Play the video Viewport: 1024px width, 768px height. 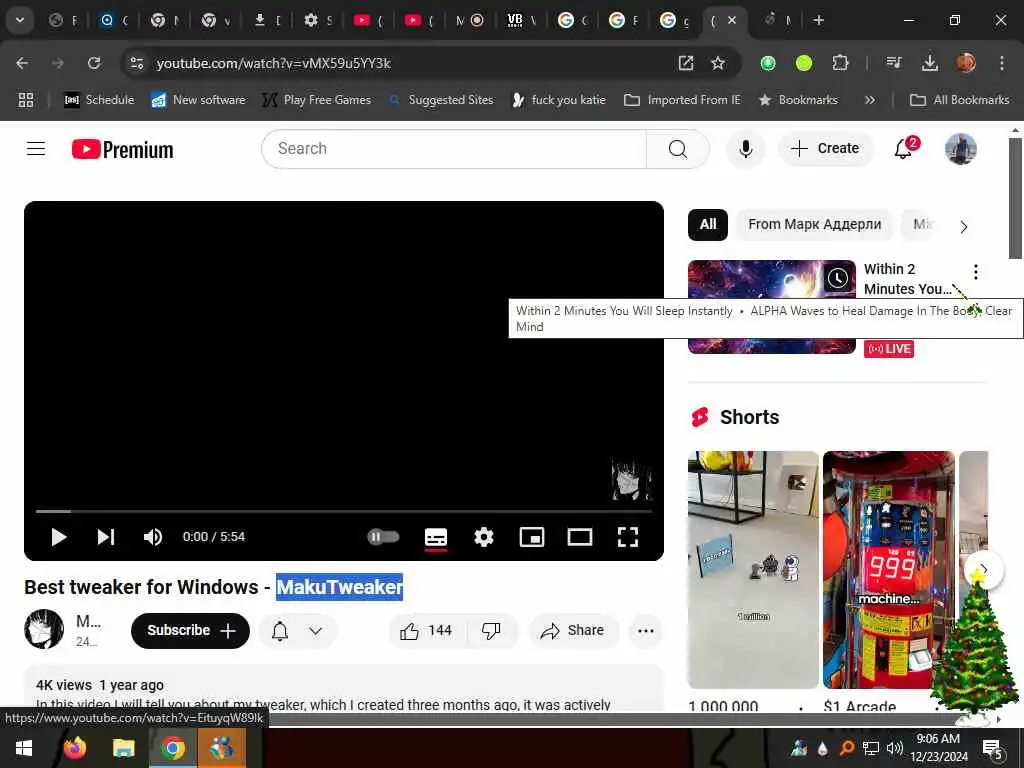point(59,537)
